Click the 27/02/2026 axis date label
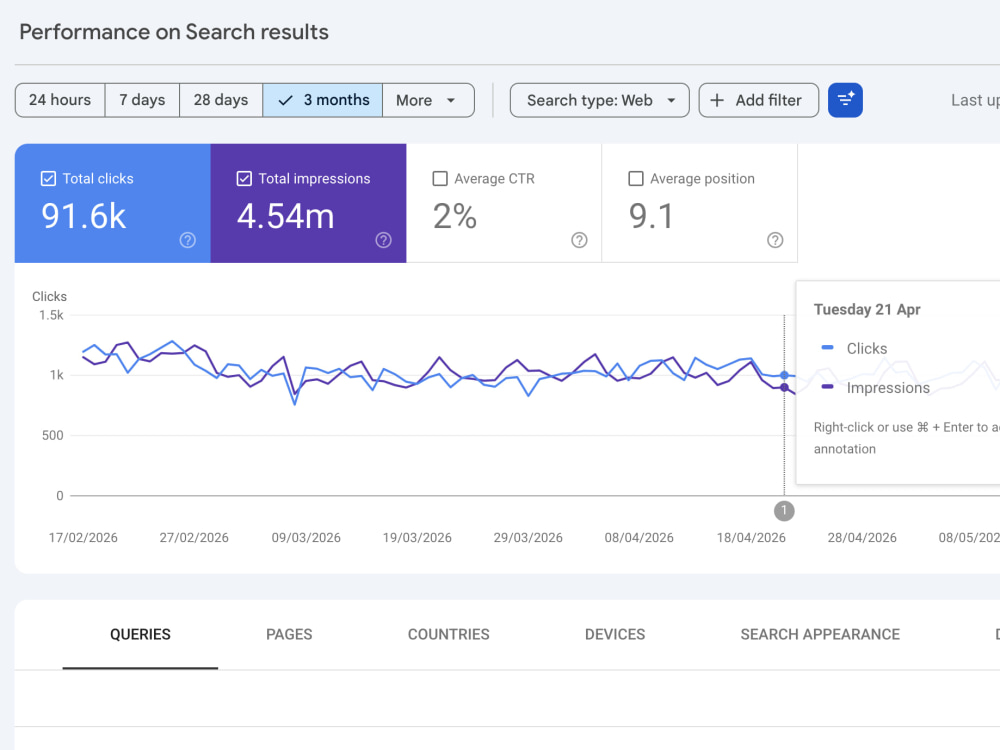1000x750 pixels. click(x=194, y=538)
